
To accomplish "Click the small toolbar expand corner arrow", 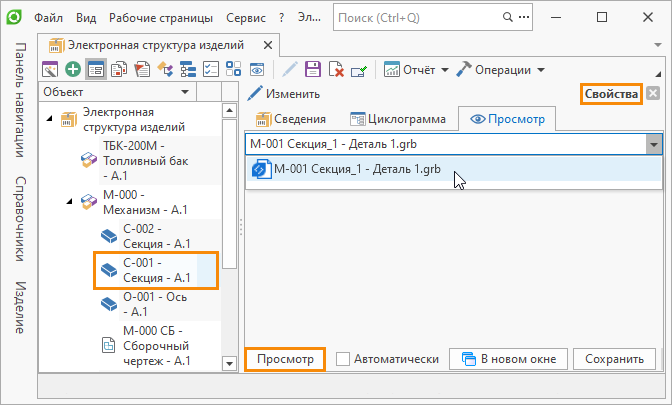I will [x=658, y=74].
